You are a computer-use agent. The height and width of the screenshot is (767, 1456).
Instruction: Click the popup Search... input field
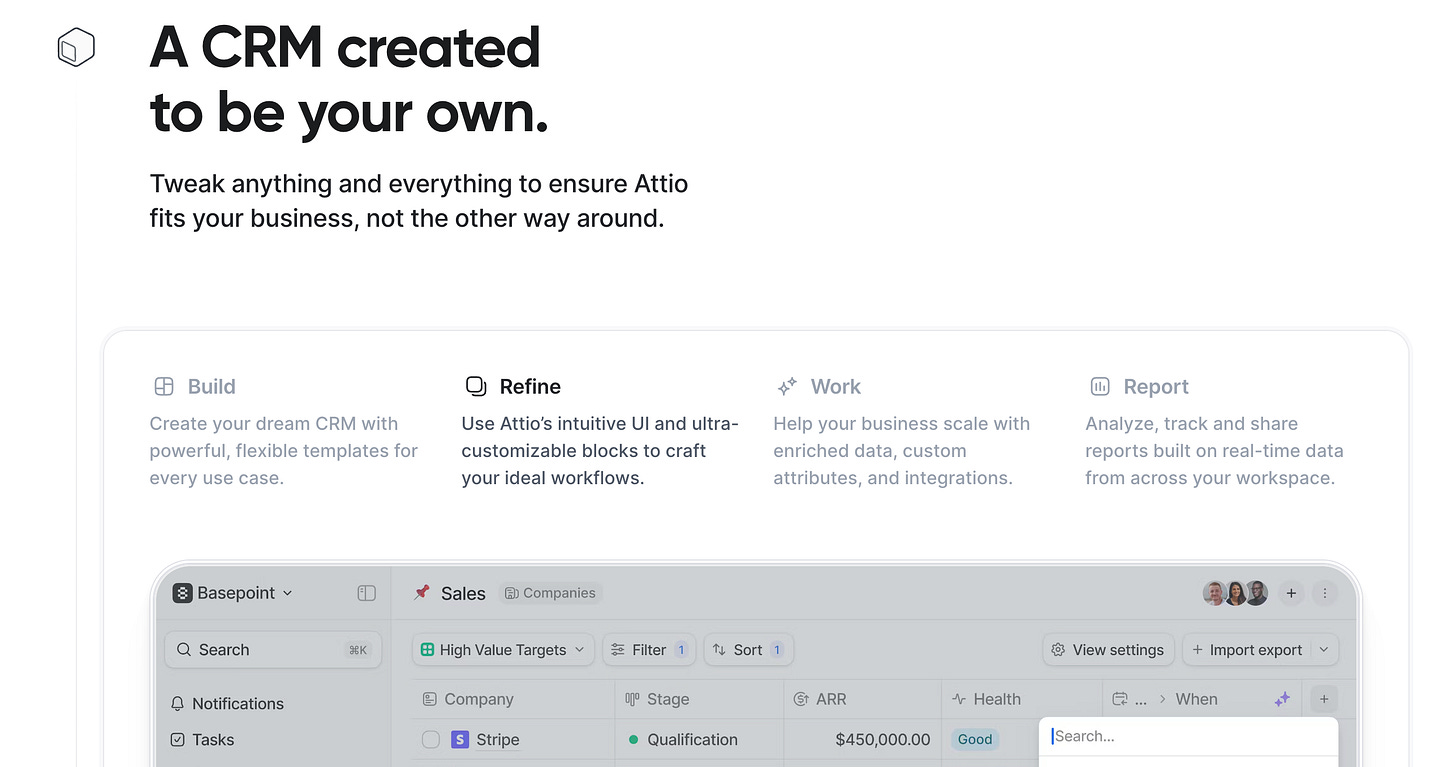click(x=1189, y=736)
